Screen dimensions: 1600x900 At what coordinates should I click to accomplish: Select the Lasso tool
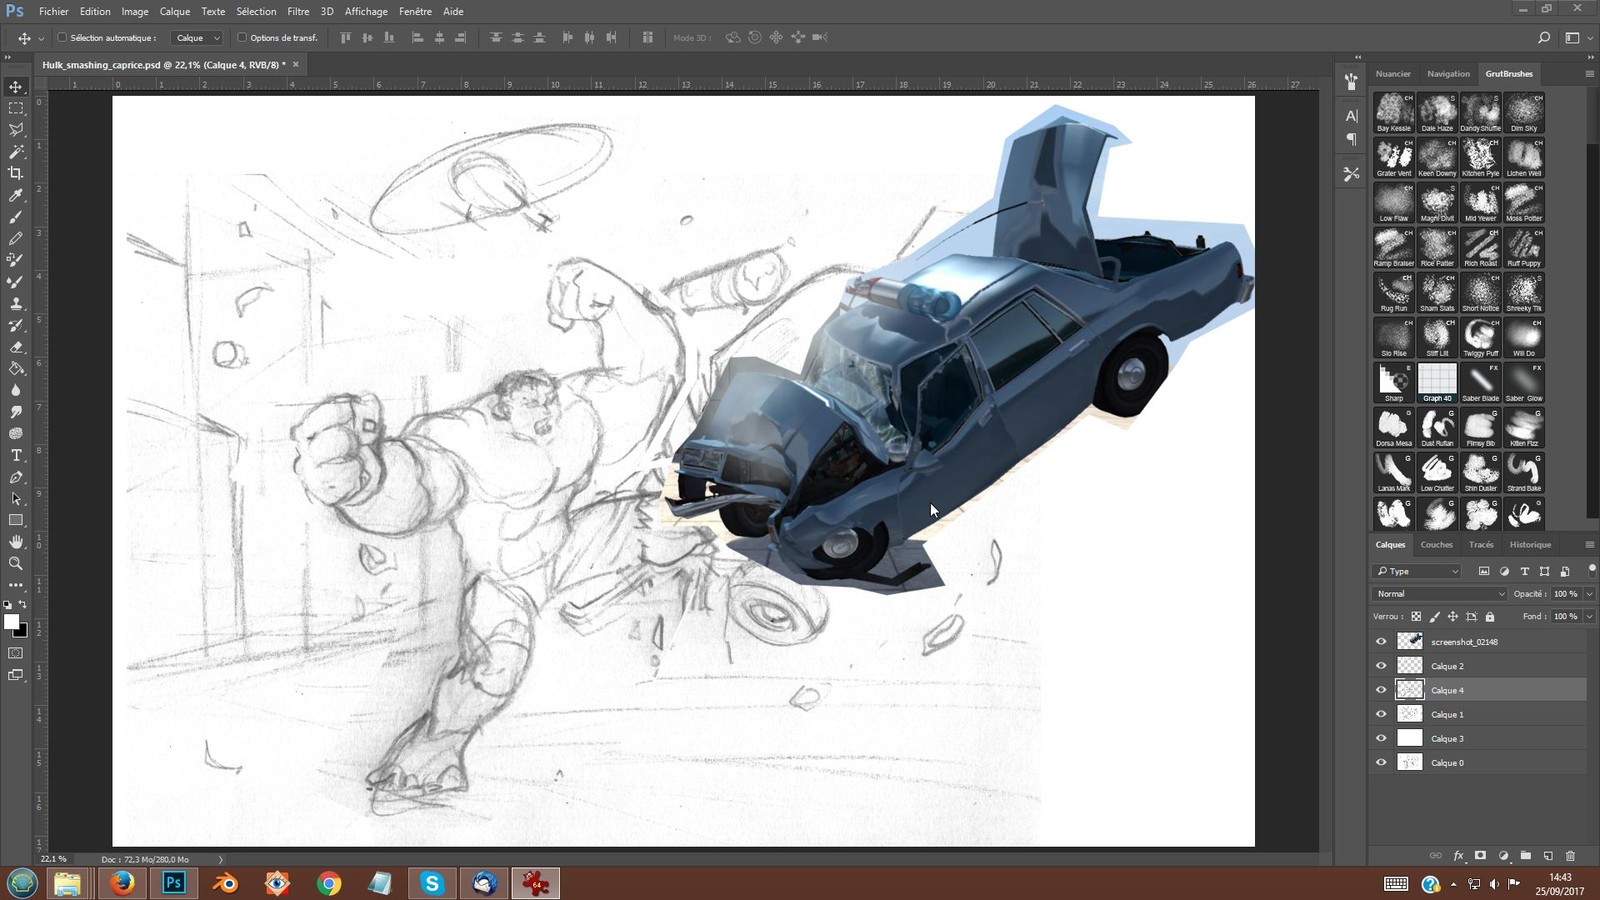tap(16, 130)
